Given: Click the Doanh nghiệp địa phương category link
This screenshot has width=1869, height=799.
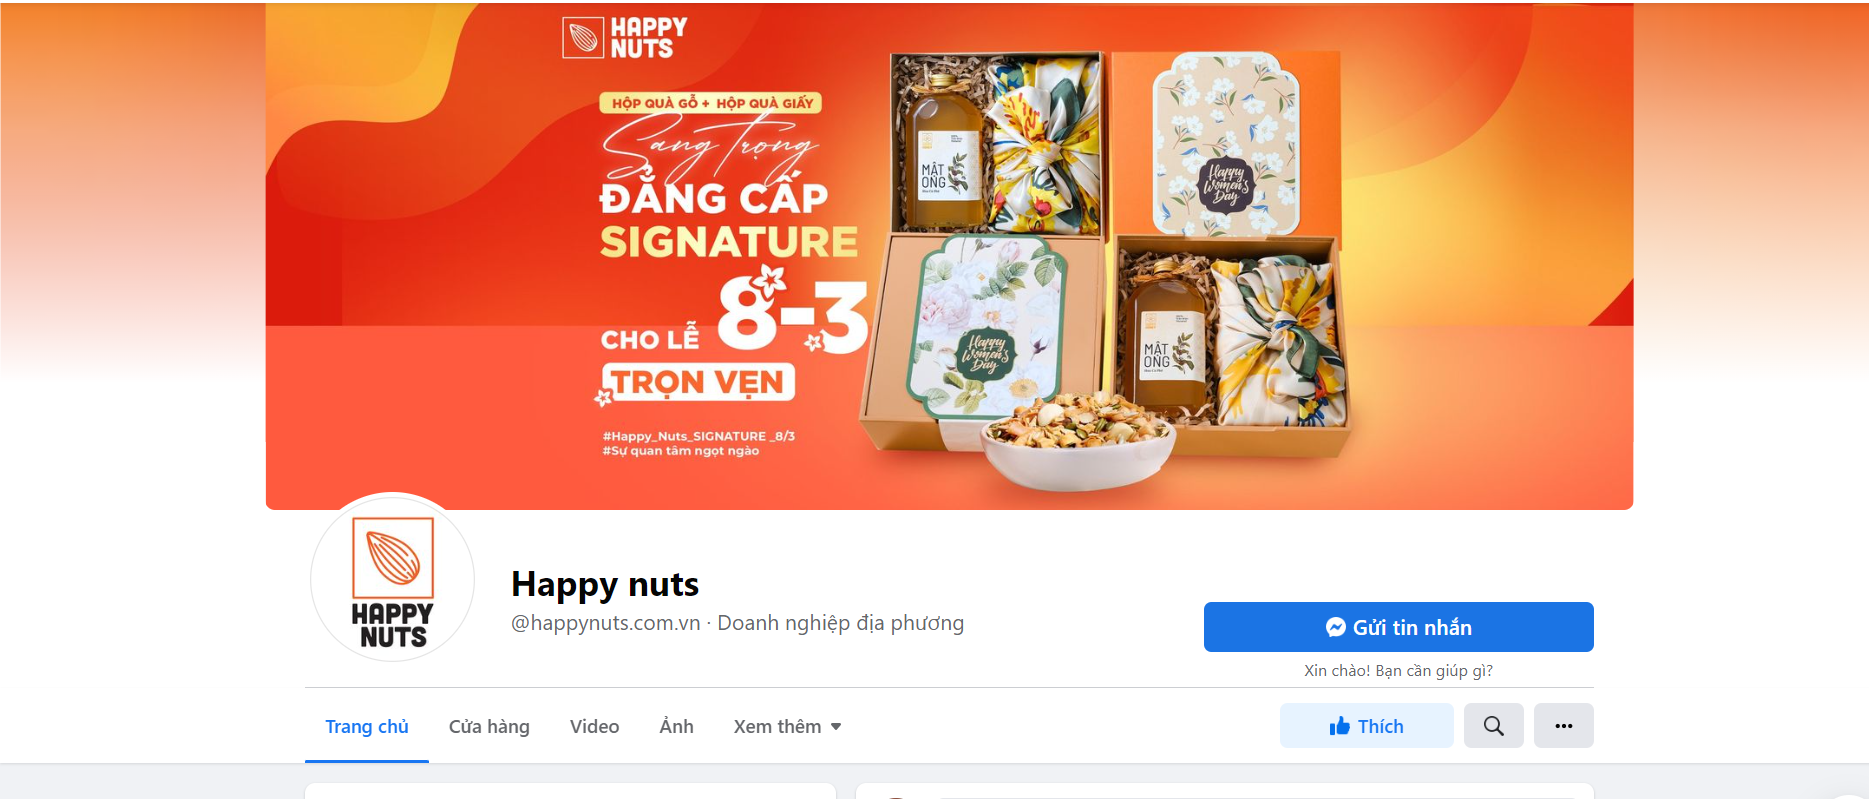Looking at the screenshot, I should tap(841, 623).
